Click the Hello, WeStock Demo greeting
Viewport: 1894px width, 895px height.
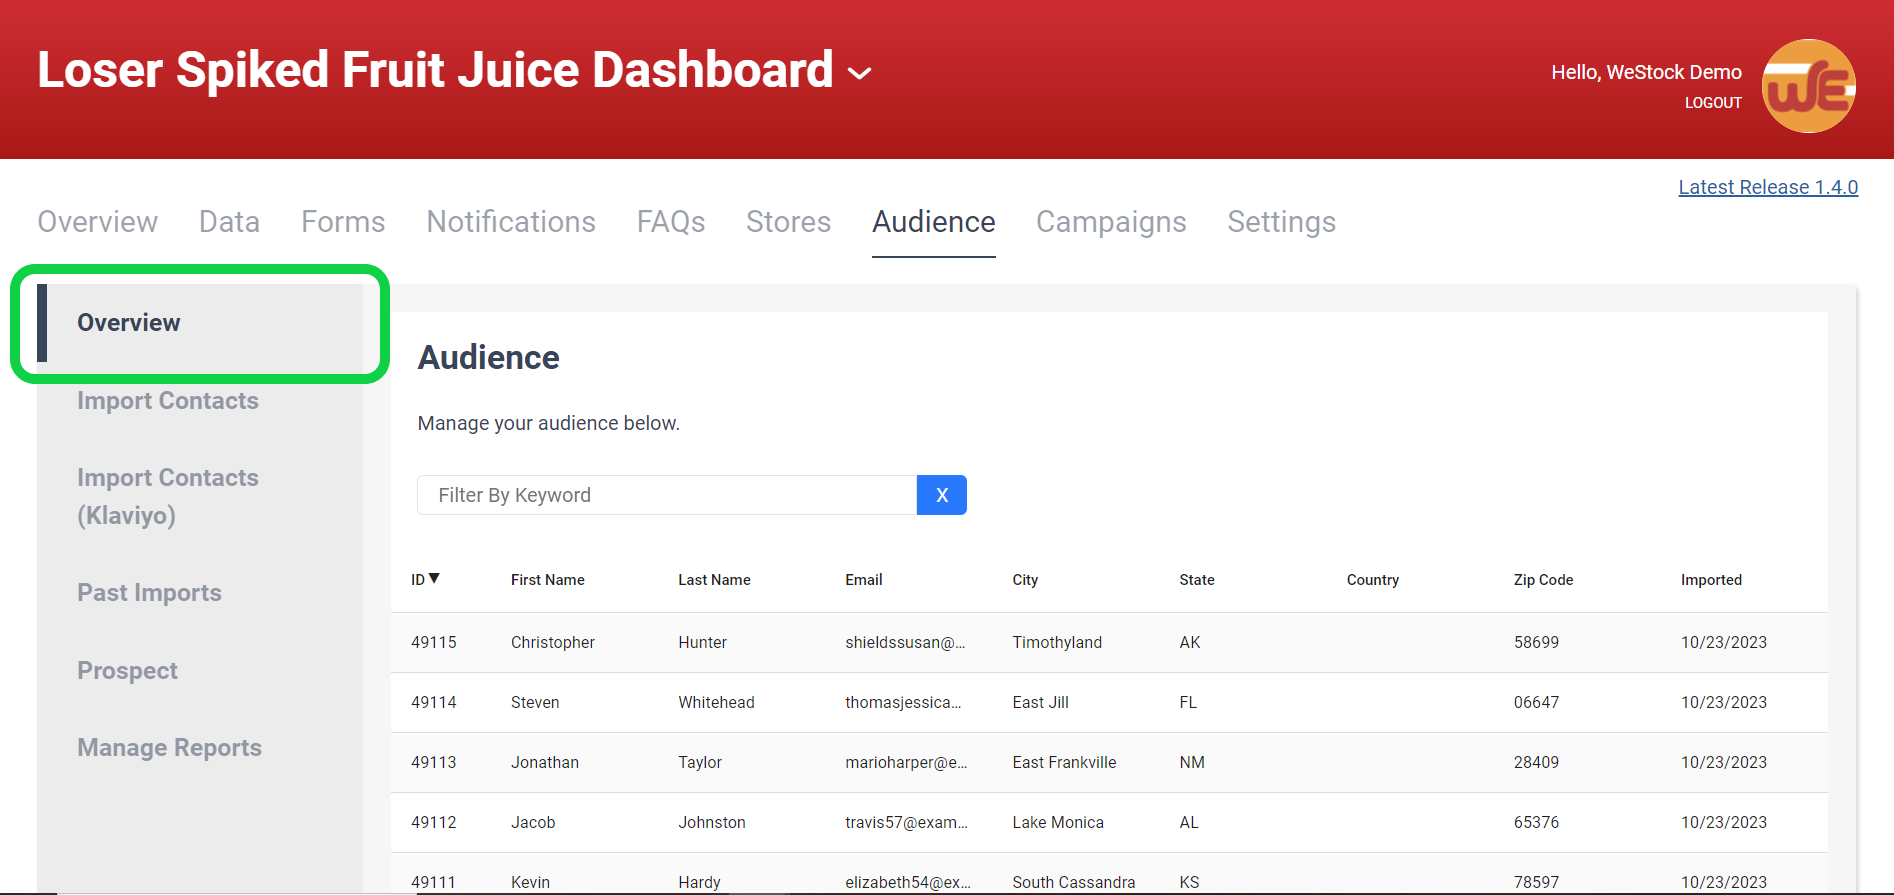[1646, 72]
